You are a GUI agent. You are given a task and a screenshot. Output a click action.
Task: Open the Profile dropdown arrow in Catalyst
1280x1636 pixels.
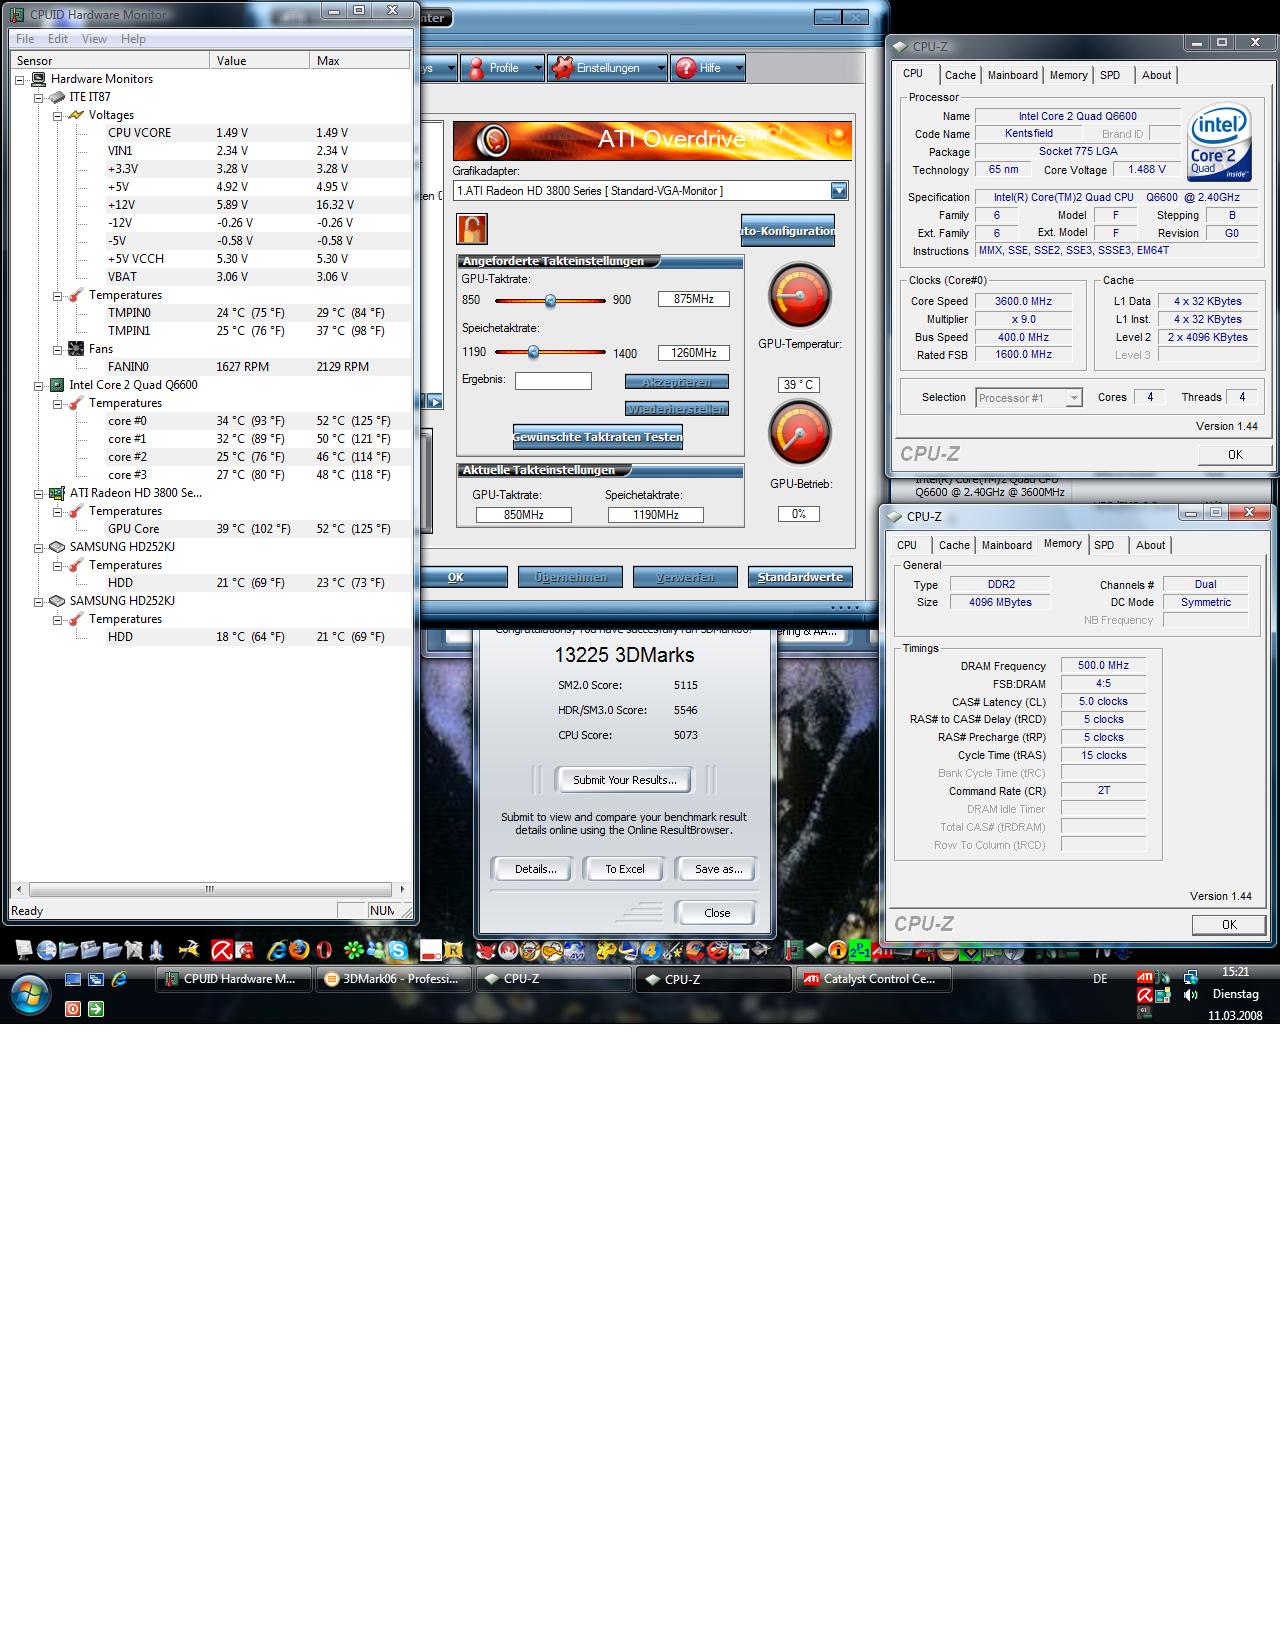[538, 68]
